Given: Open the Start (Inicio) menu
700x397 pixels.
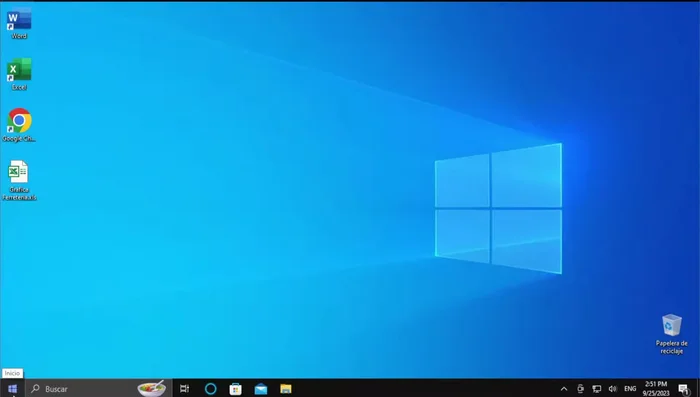Looking at the screenshot, I should tap(12, 389).
